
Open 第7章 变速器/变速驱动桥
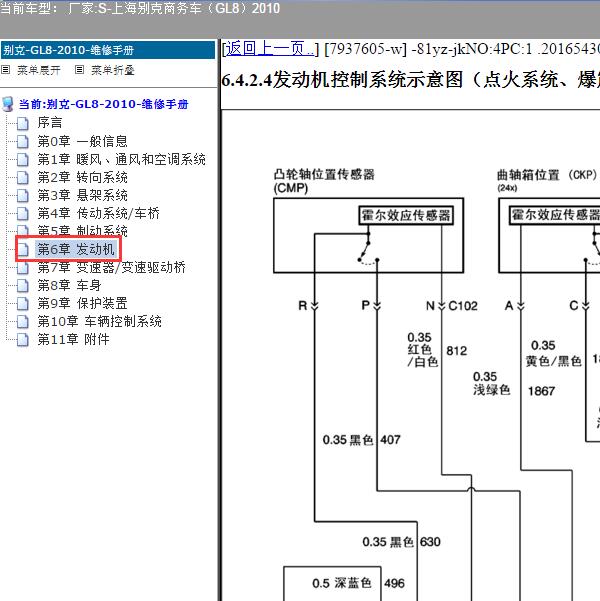tap(112, 267)
